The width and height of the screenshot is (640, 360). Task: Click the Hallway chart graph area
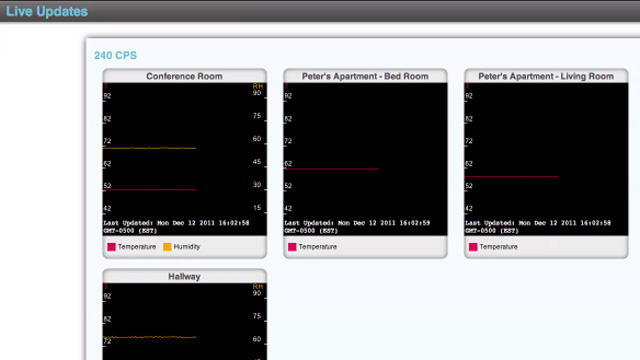184,322
